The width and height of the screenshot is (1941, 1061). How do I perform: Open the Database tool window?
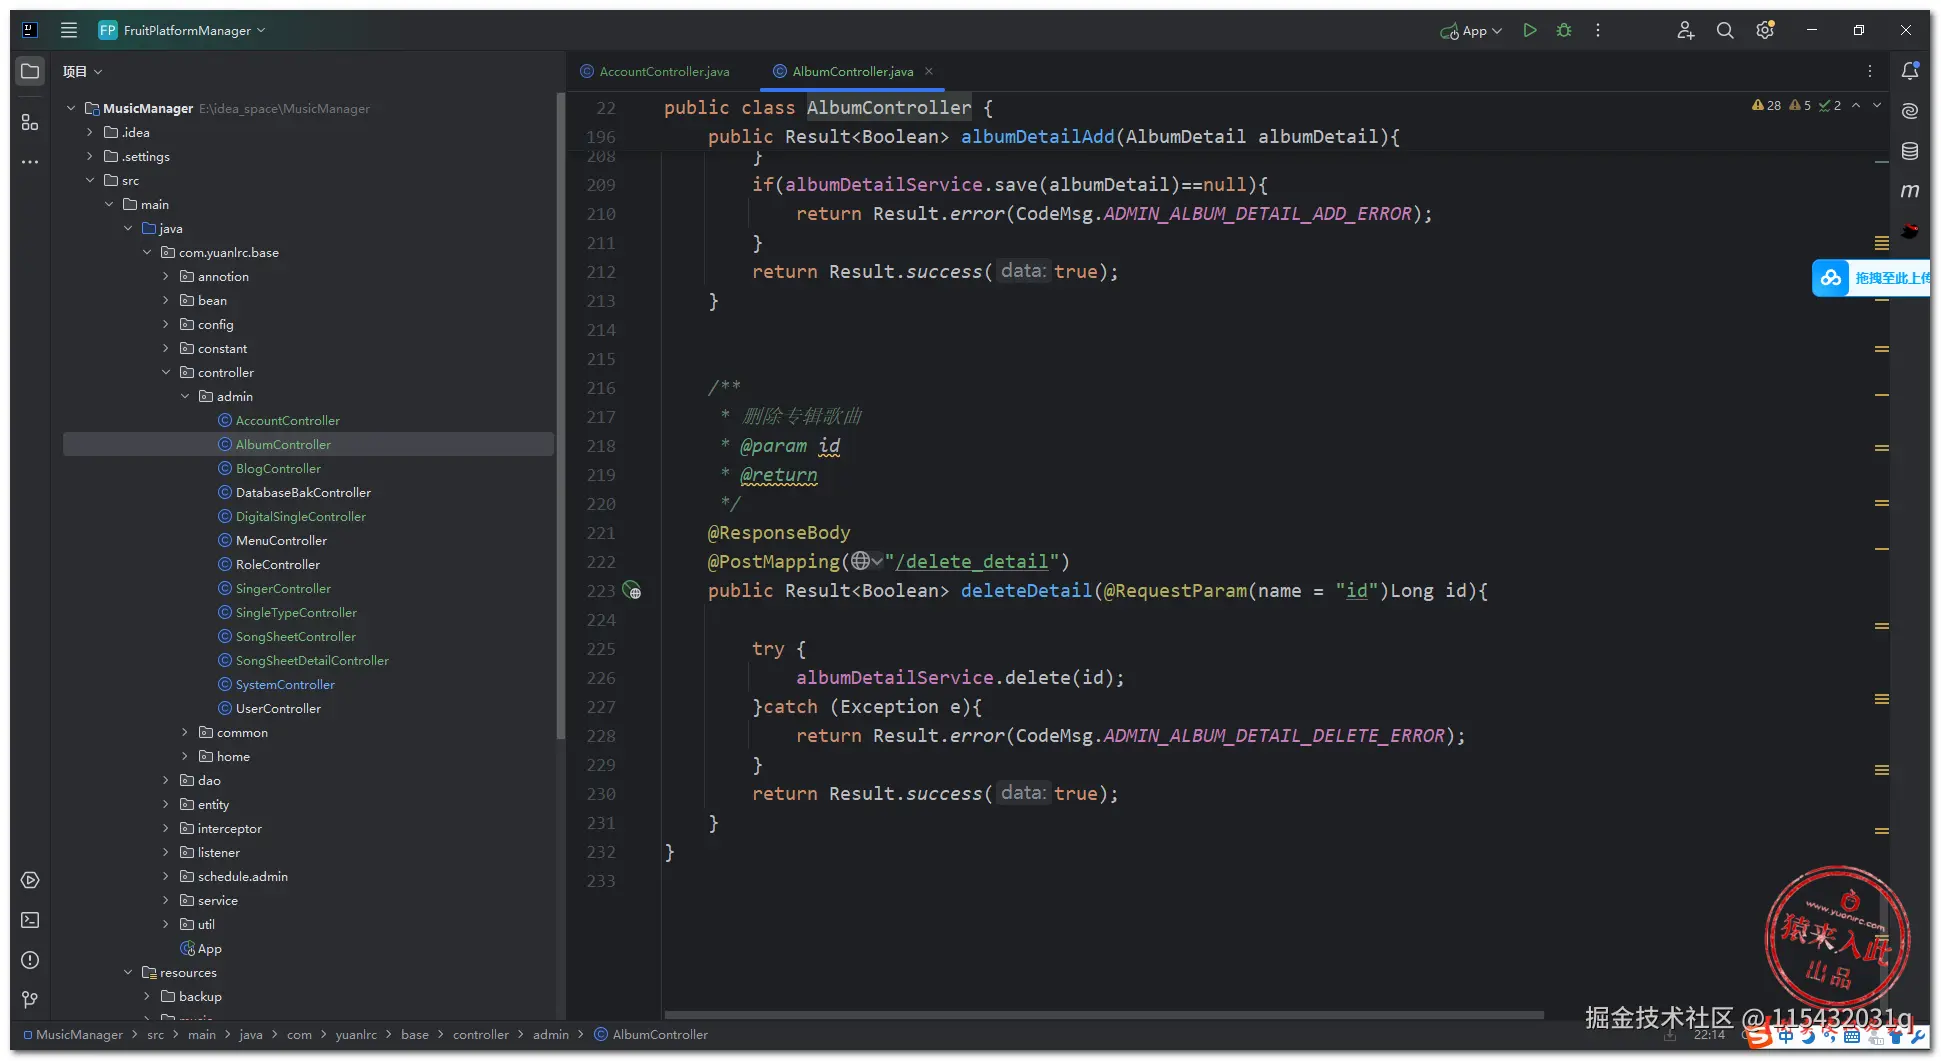click(1910, 151)
